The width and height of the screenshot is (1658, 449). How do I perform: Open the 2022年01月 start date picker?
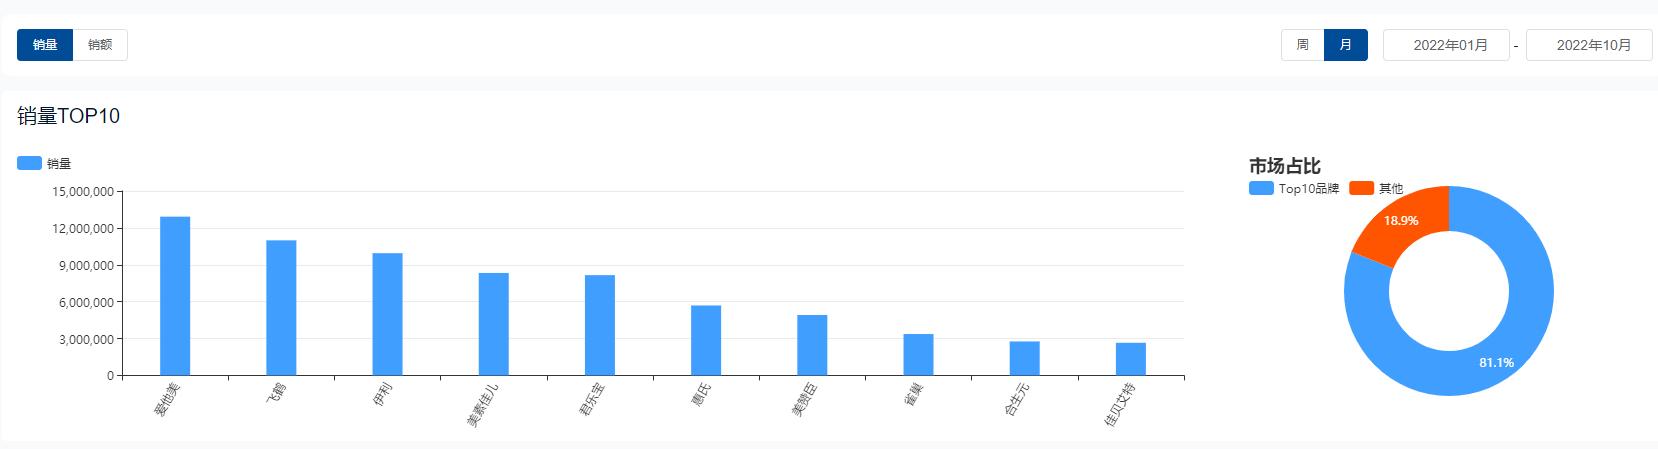[1446, 45]
